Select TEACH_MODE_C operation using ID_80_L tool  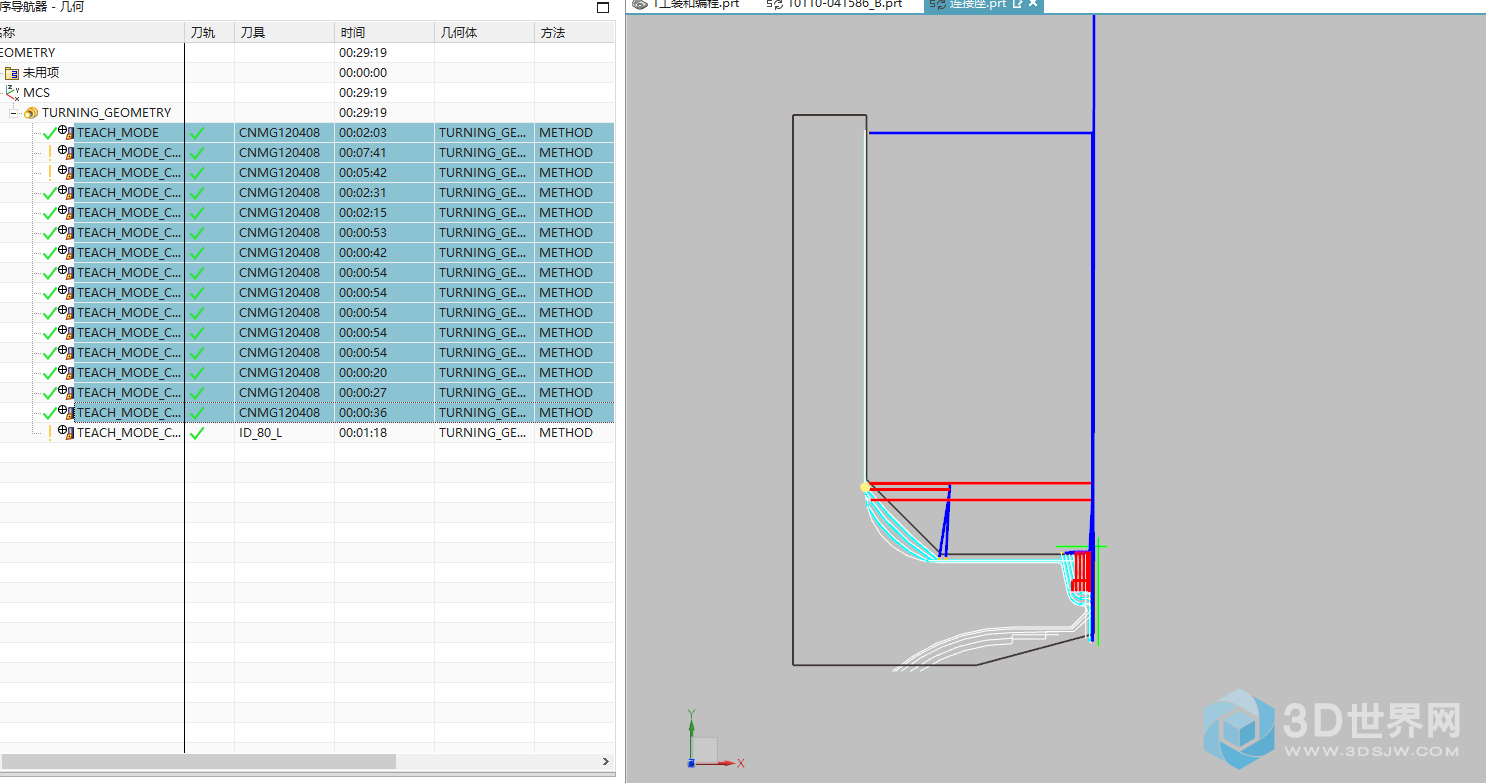click(129, 433)
